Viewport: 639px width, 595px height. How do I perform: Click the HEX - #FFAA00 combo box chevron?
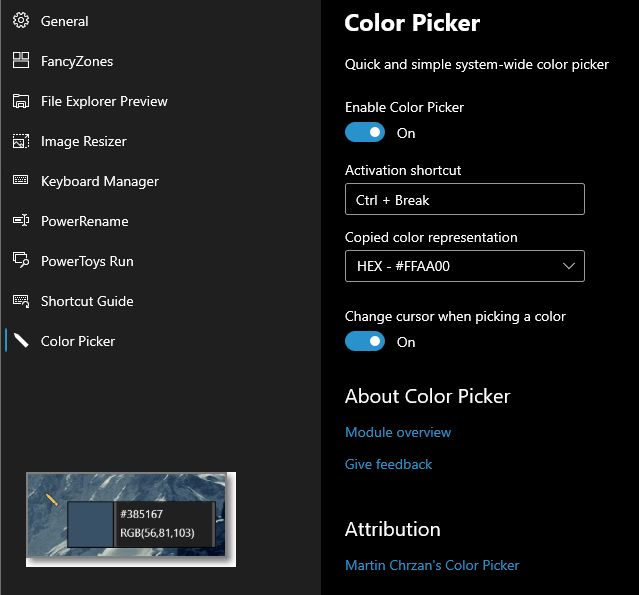click(x=568, y=266)
